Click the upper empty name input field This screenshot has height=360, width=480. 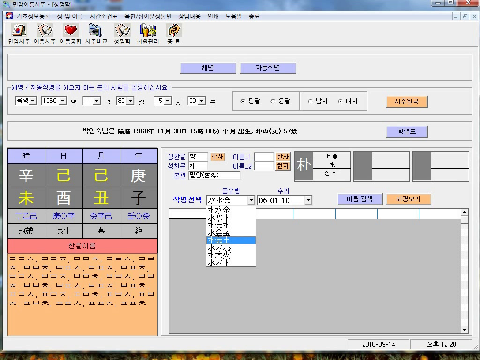point(264,157)
